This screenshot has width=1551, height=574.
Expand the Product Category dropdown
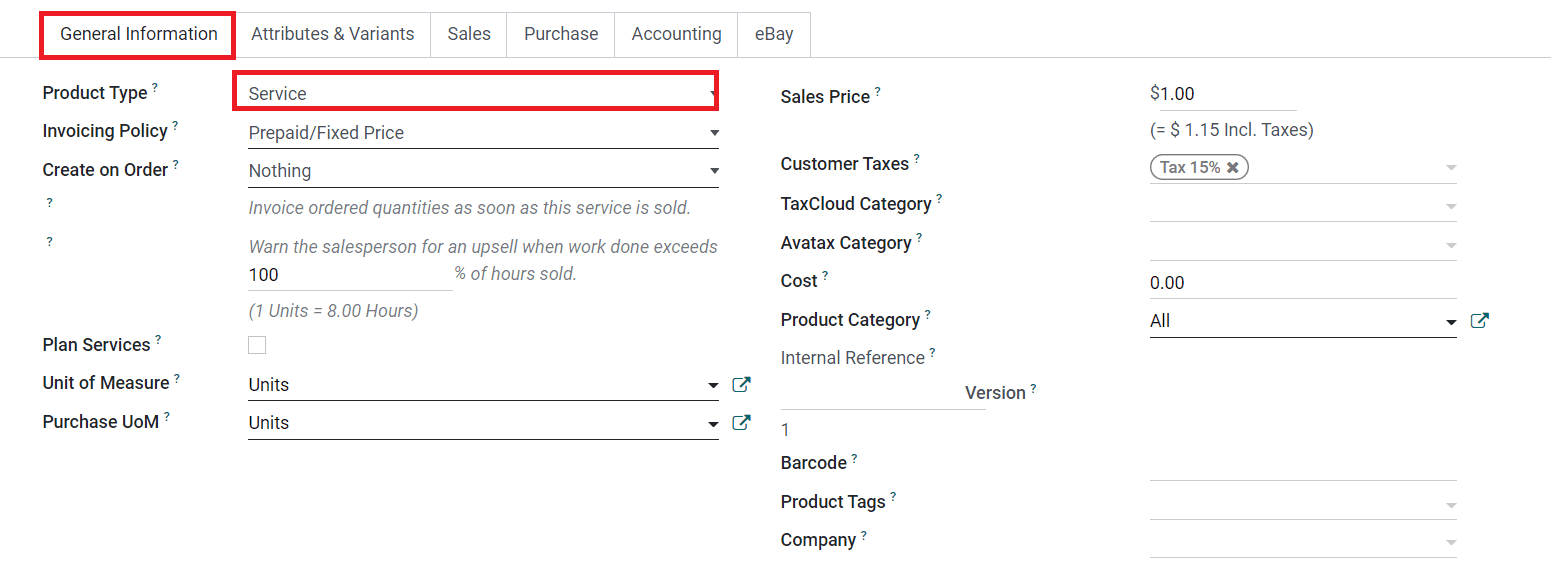tap(1302, 321)
